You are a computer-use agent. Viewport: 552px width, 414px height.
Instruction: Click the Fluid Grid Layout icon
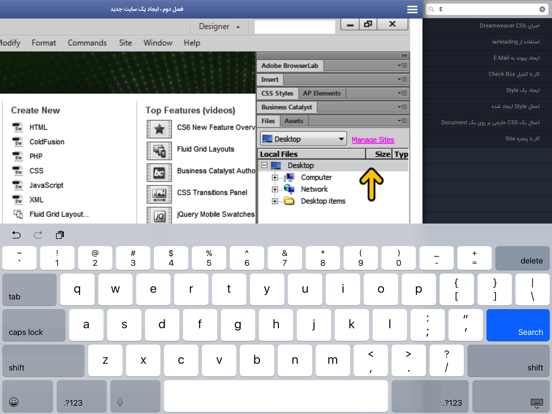pyautogui.click(x=18, y=214)
